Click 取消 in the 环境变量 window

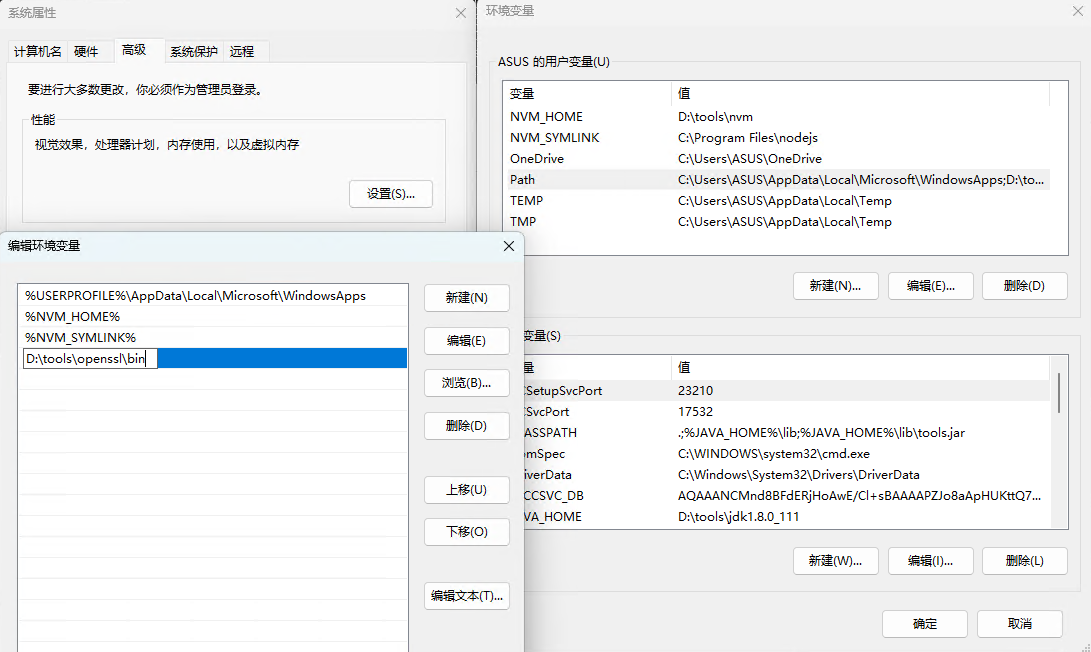click(x=1020, y=624)
